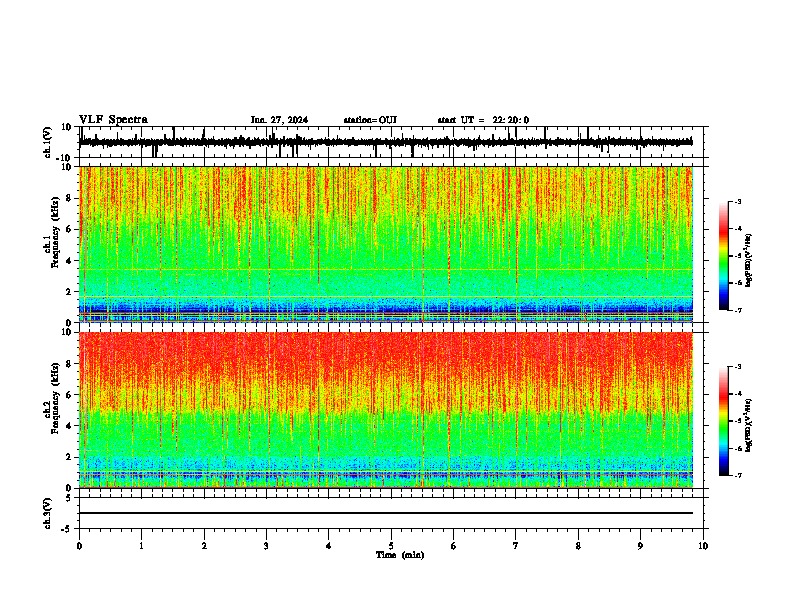Click the ch.1 colorbar log(PSD) label
Image resolution: width=792 pixels, height=612 pixels.
749,261
